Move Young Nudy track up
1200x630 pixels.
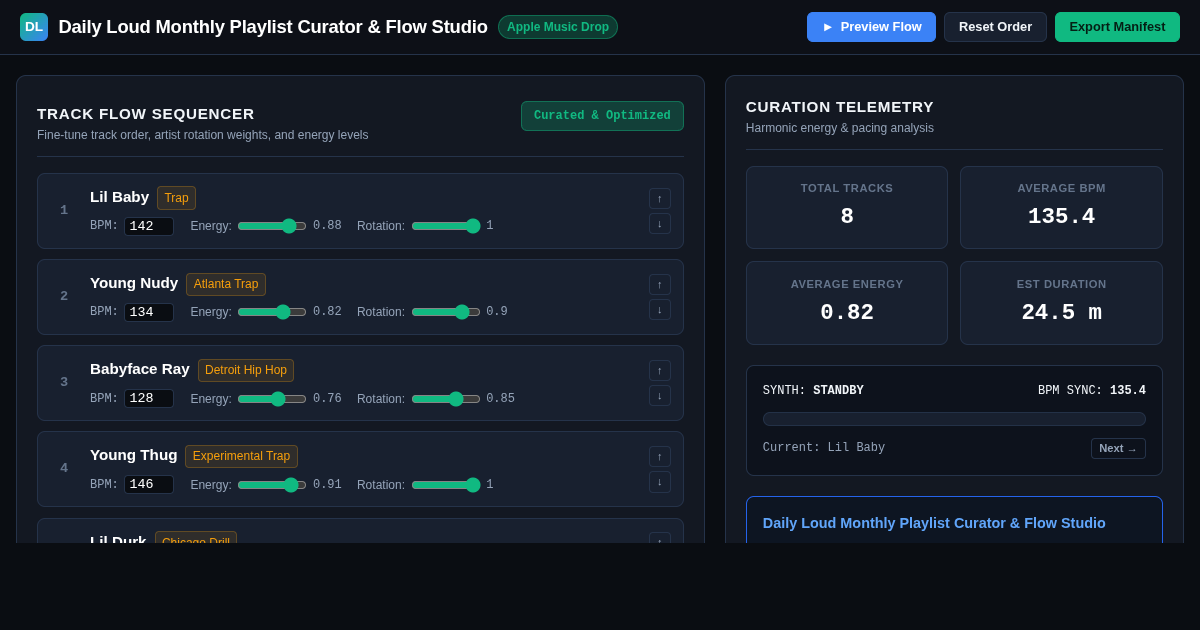pyautogui.click(x=660, y=284)
